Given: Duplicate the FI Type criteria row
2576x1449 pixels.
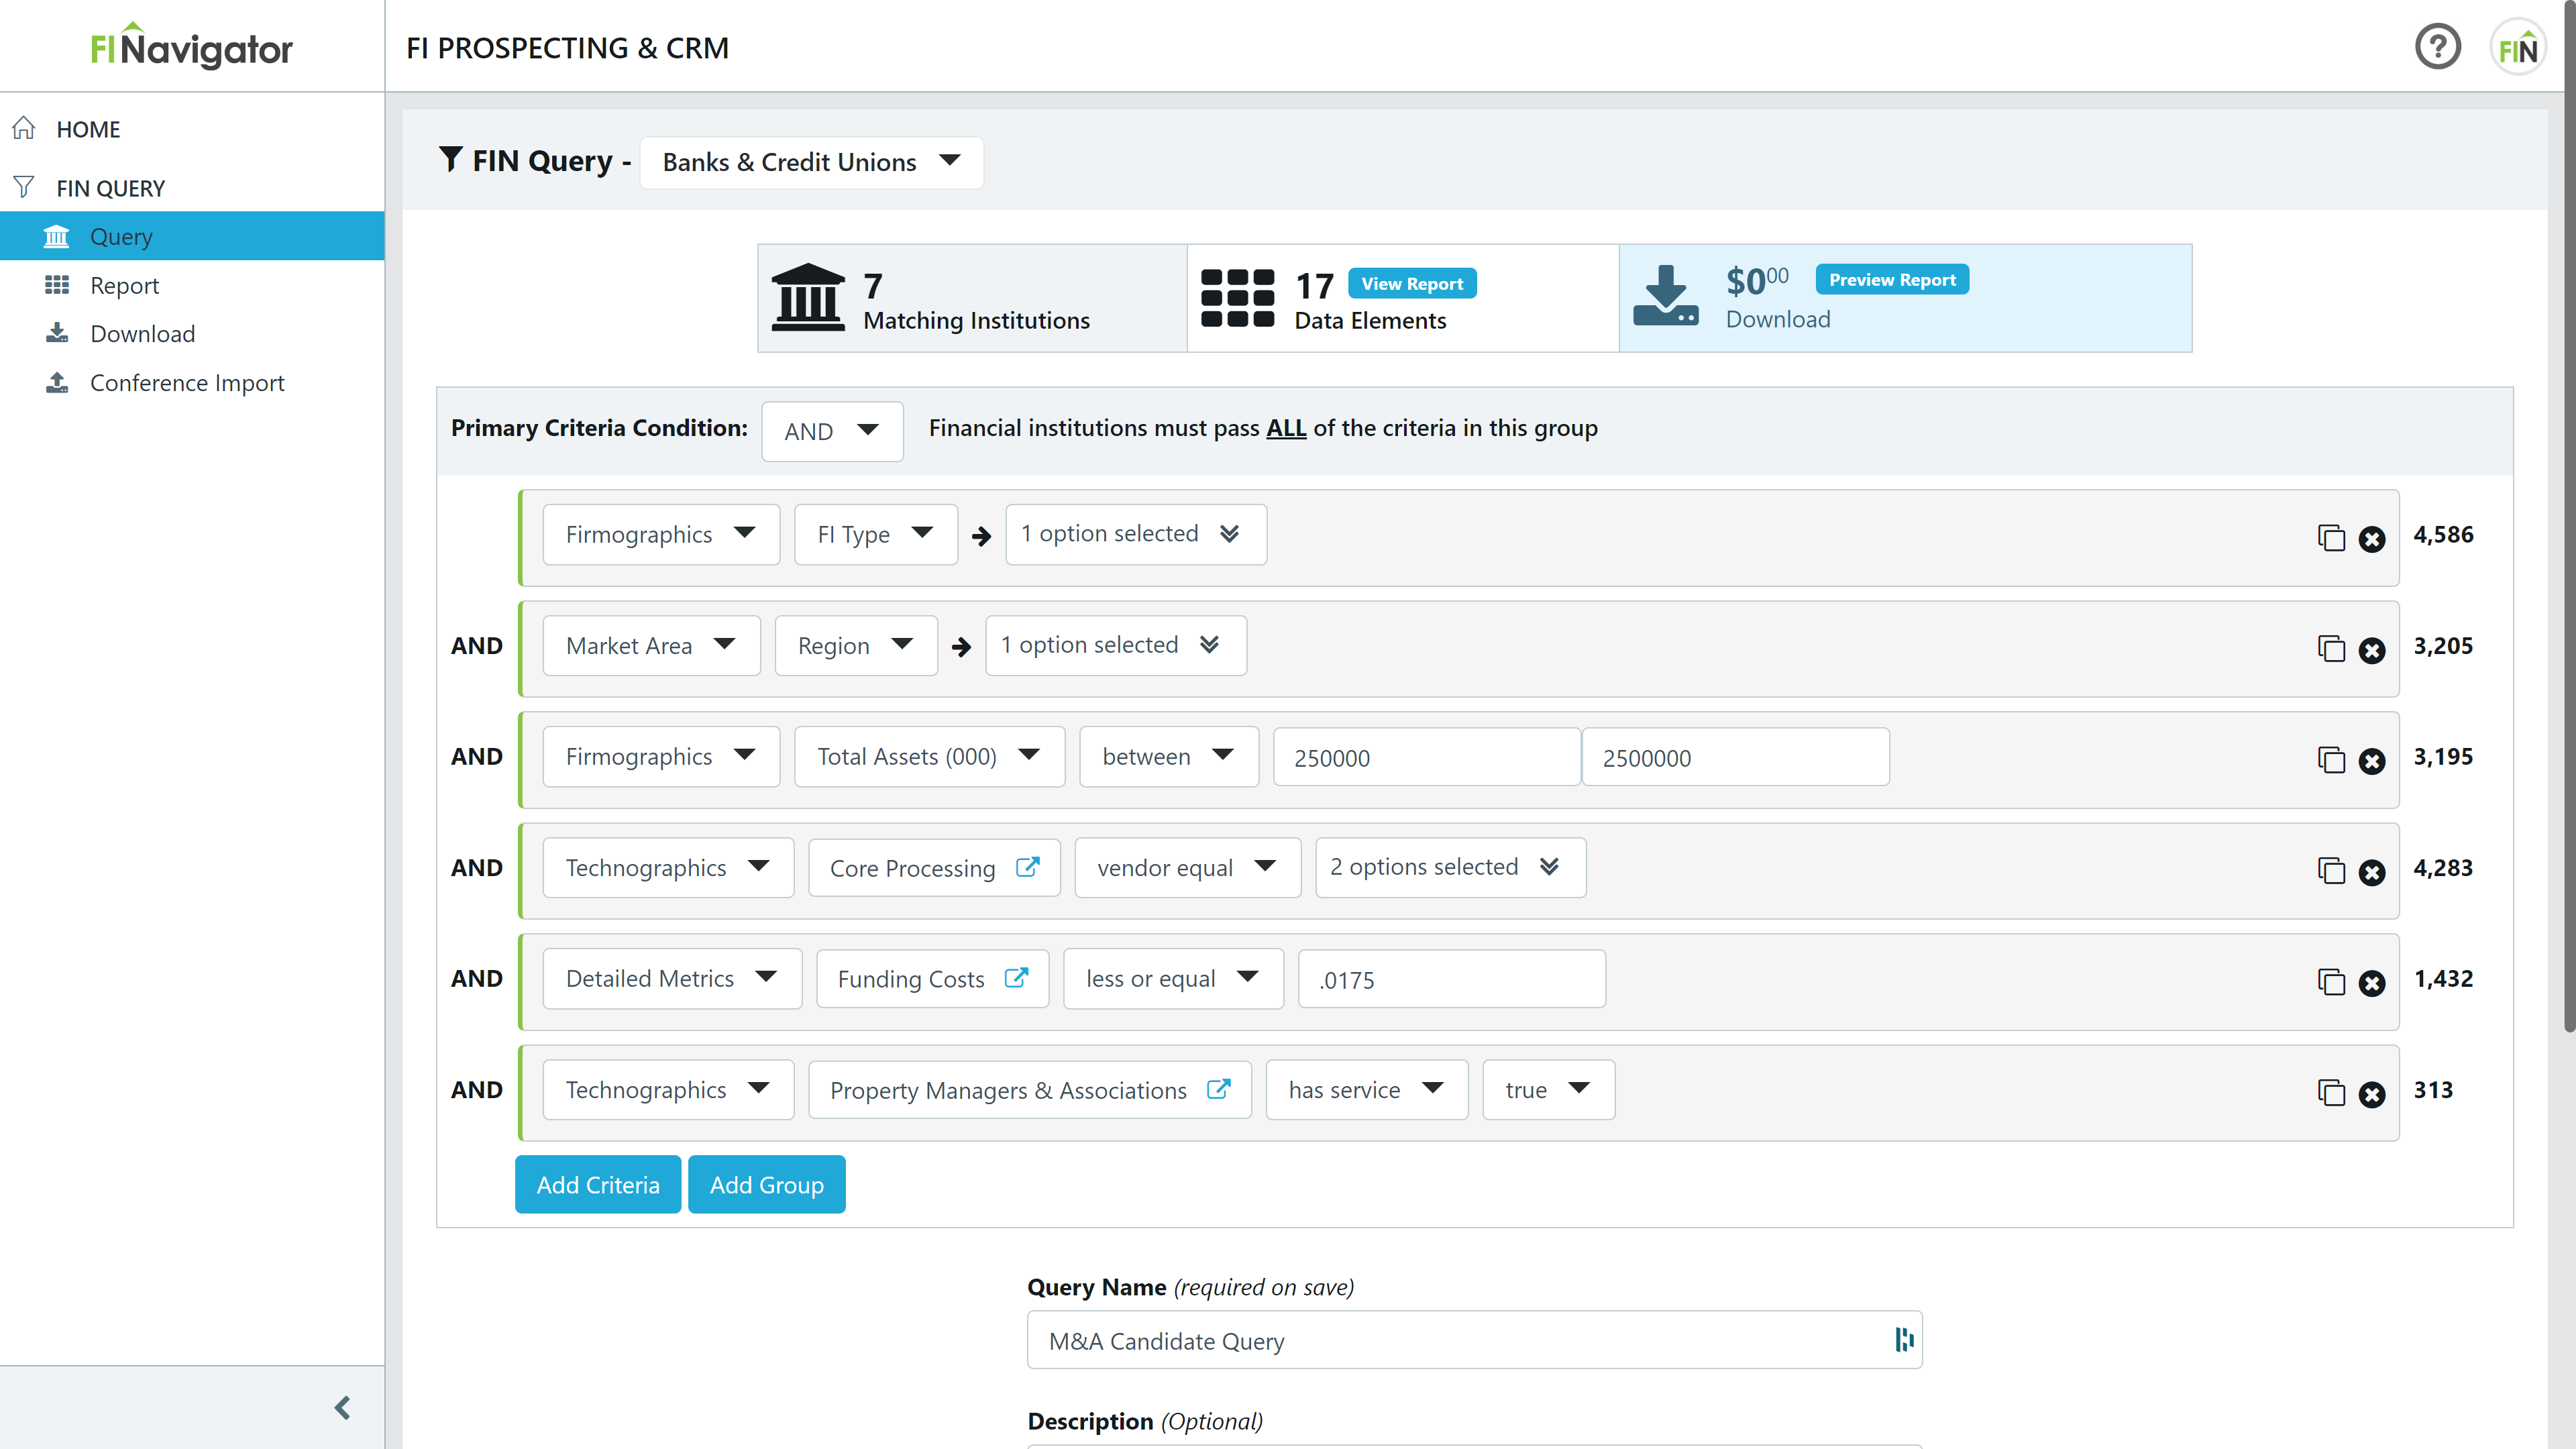Looking at the screenshot, I should (x=2331, y=538).
